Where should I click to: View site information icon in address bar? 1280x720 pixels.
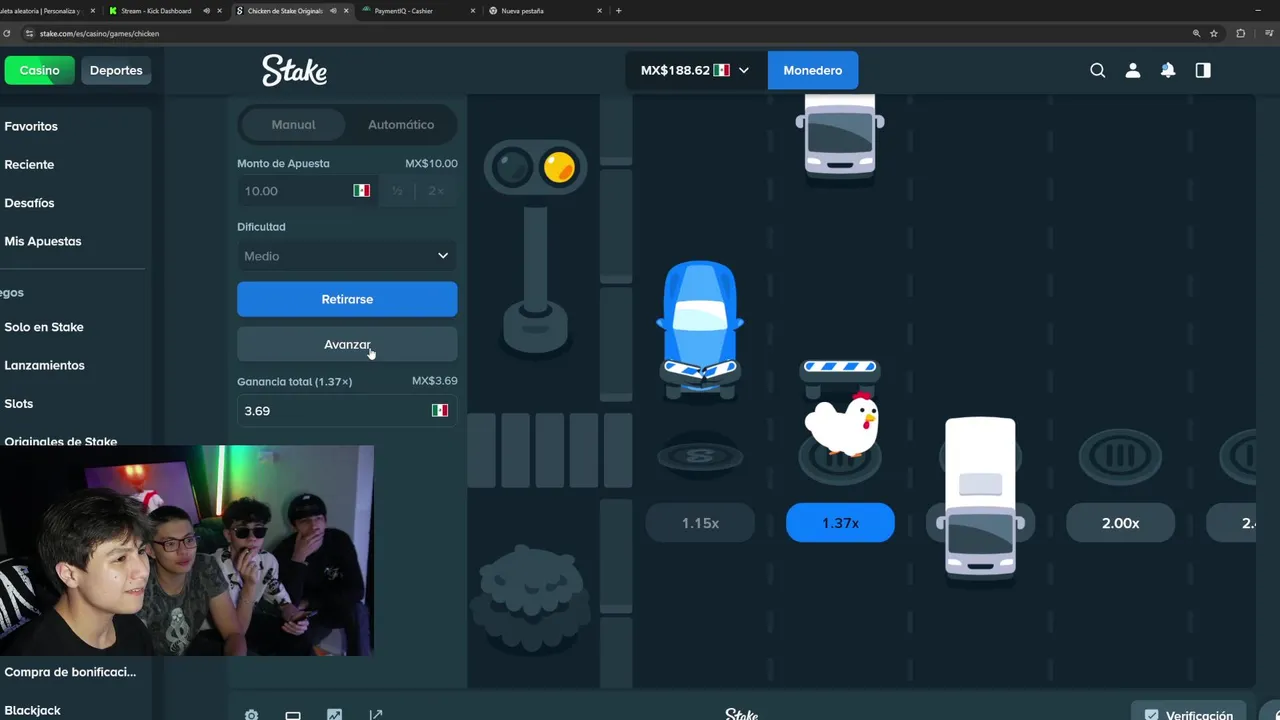29,33
